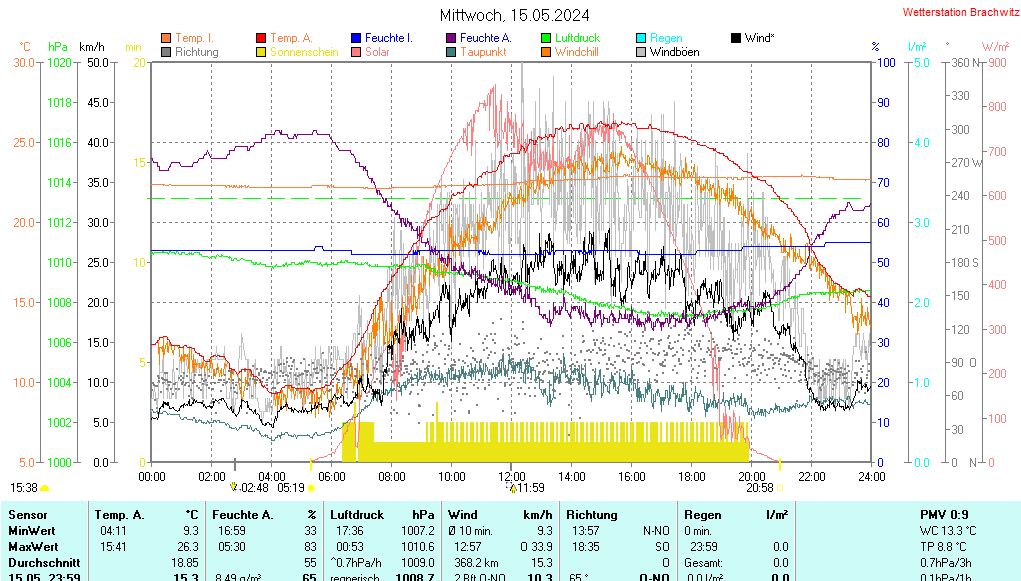Click the Solar legend label
Image resolution: width=1021 pixels, height=581 pixels.
point(377,52)
